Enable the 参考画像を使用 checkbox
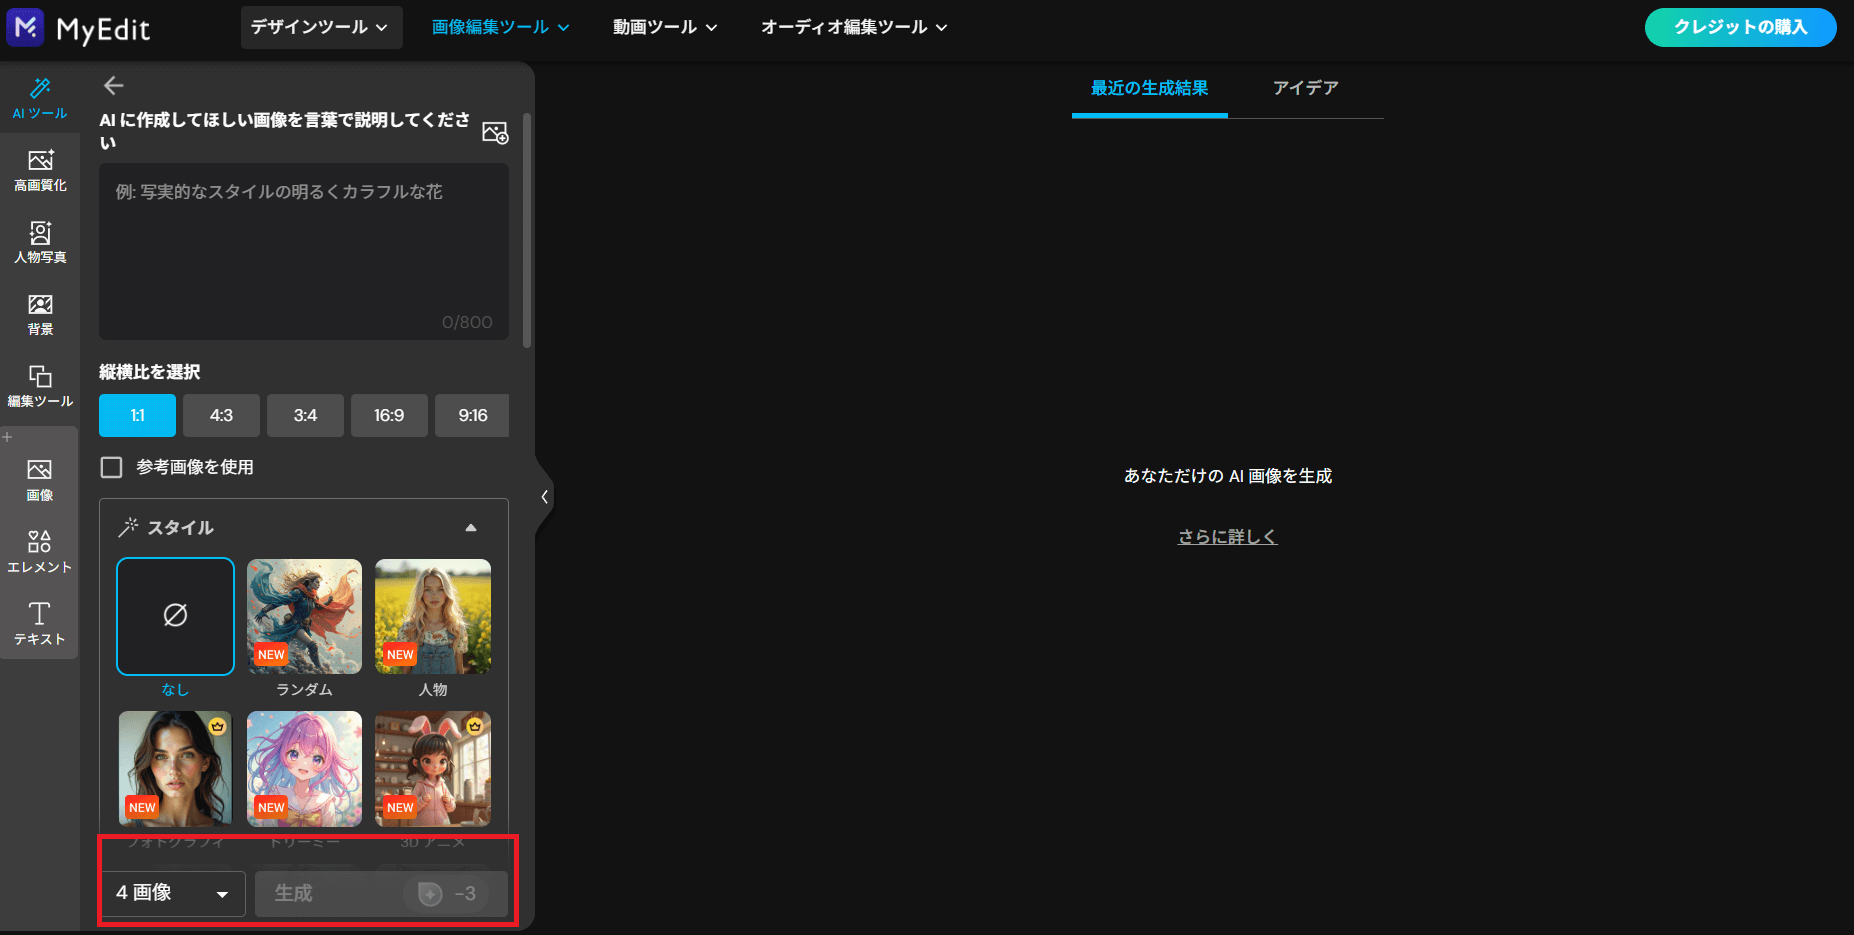Viewport: 1854px width, 935px height. [x=112, y=467]
